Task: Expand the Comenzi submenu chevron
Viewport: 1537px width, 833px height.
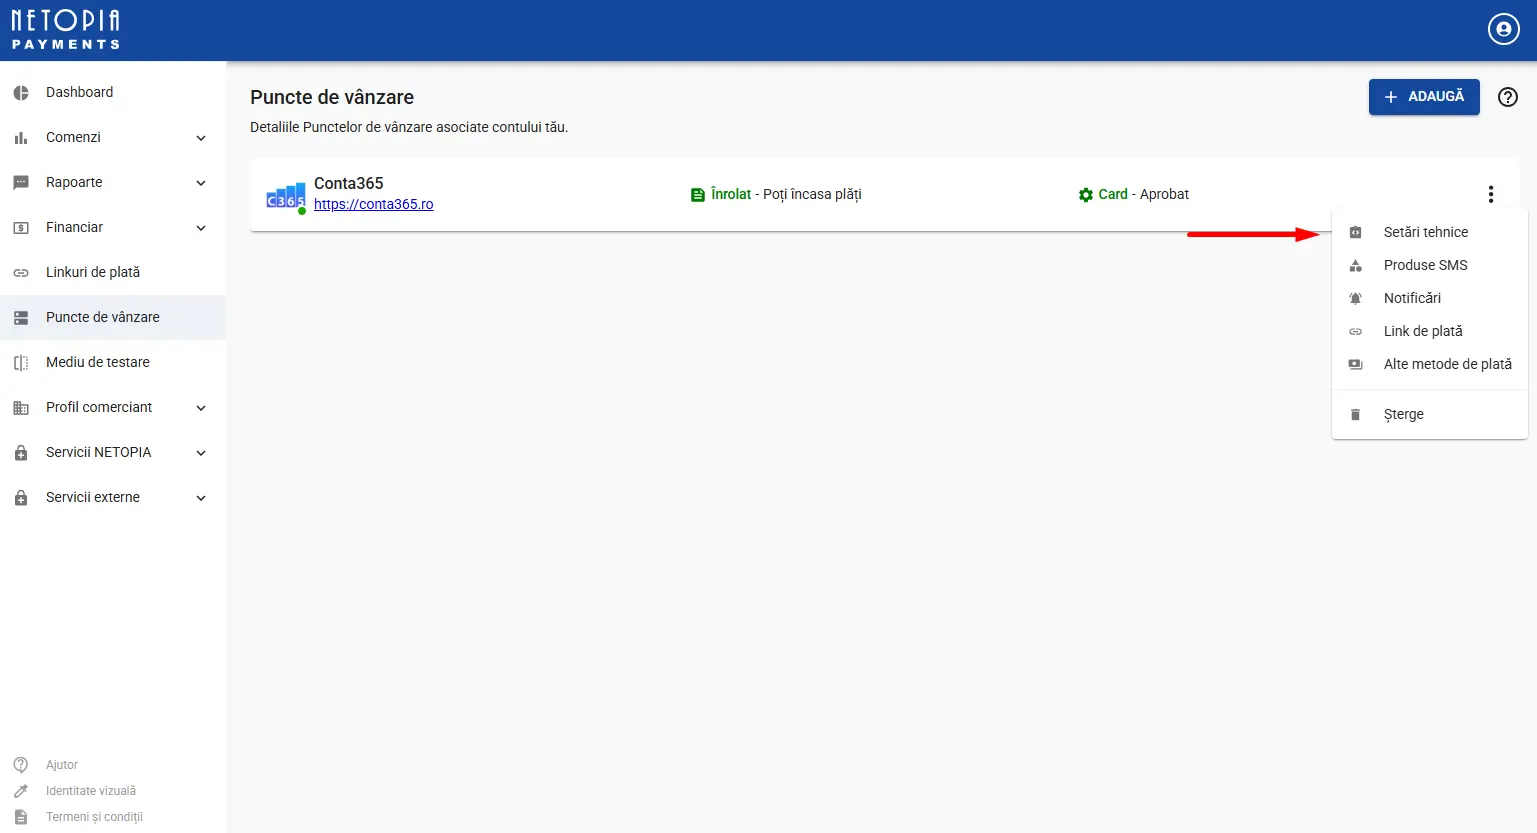Action: point(201,138)
